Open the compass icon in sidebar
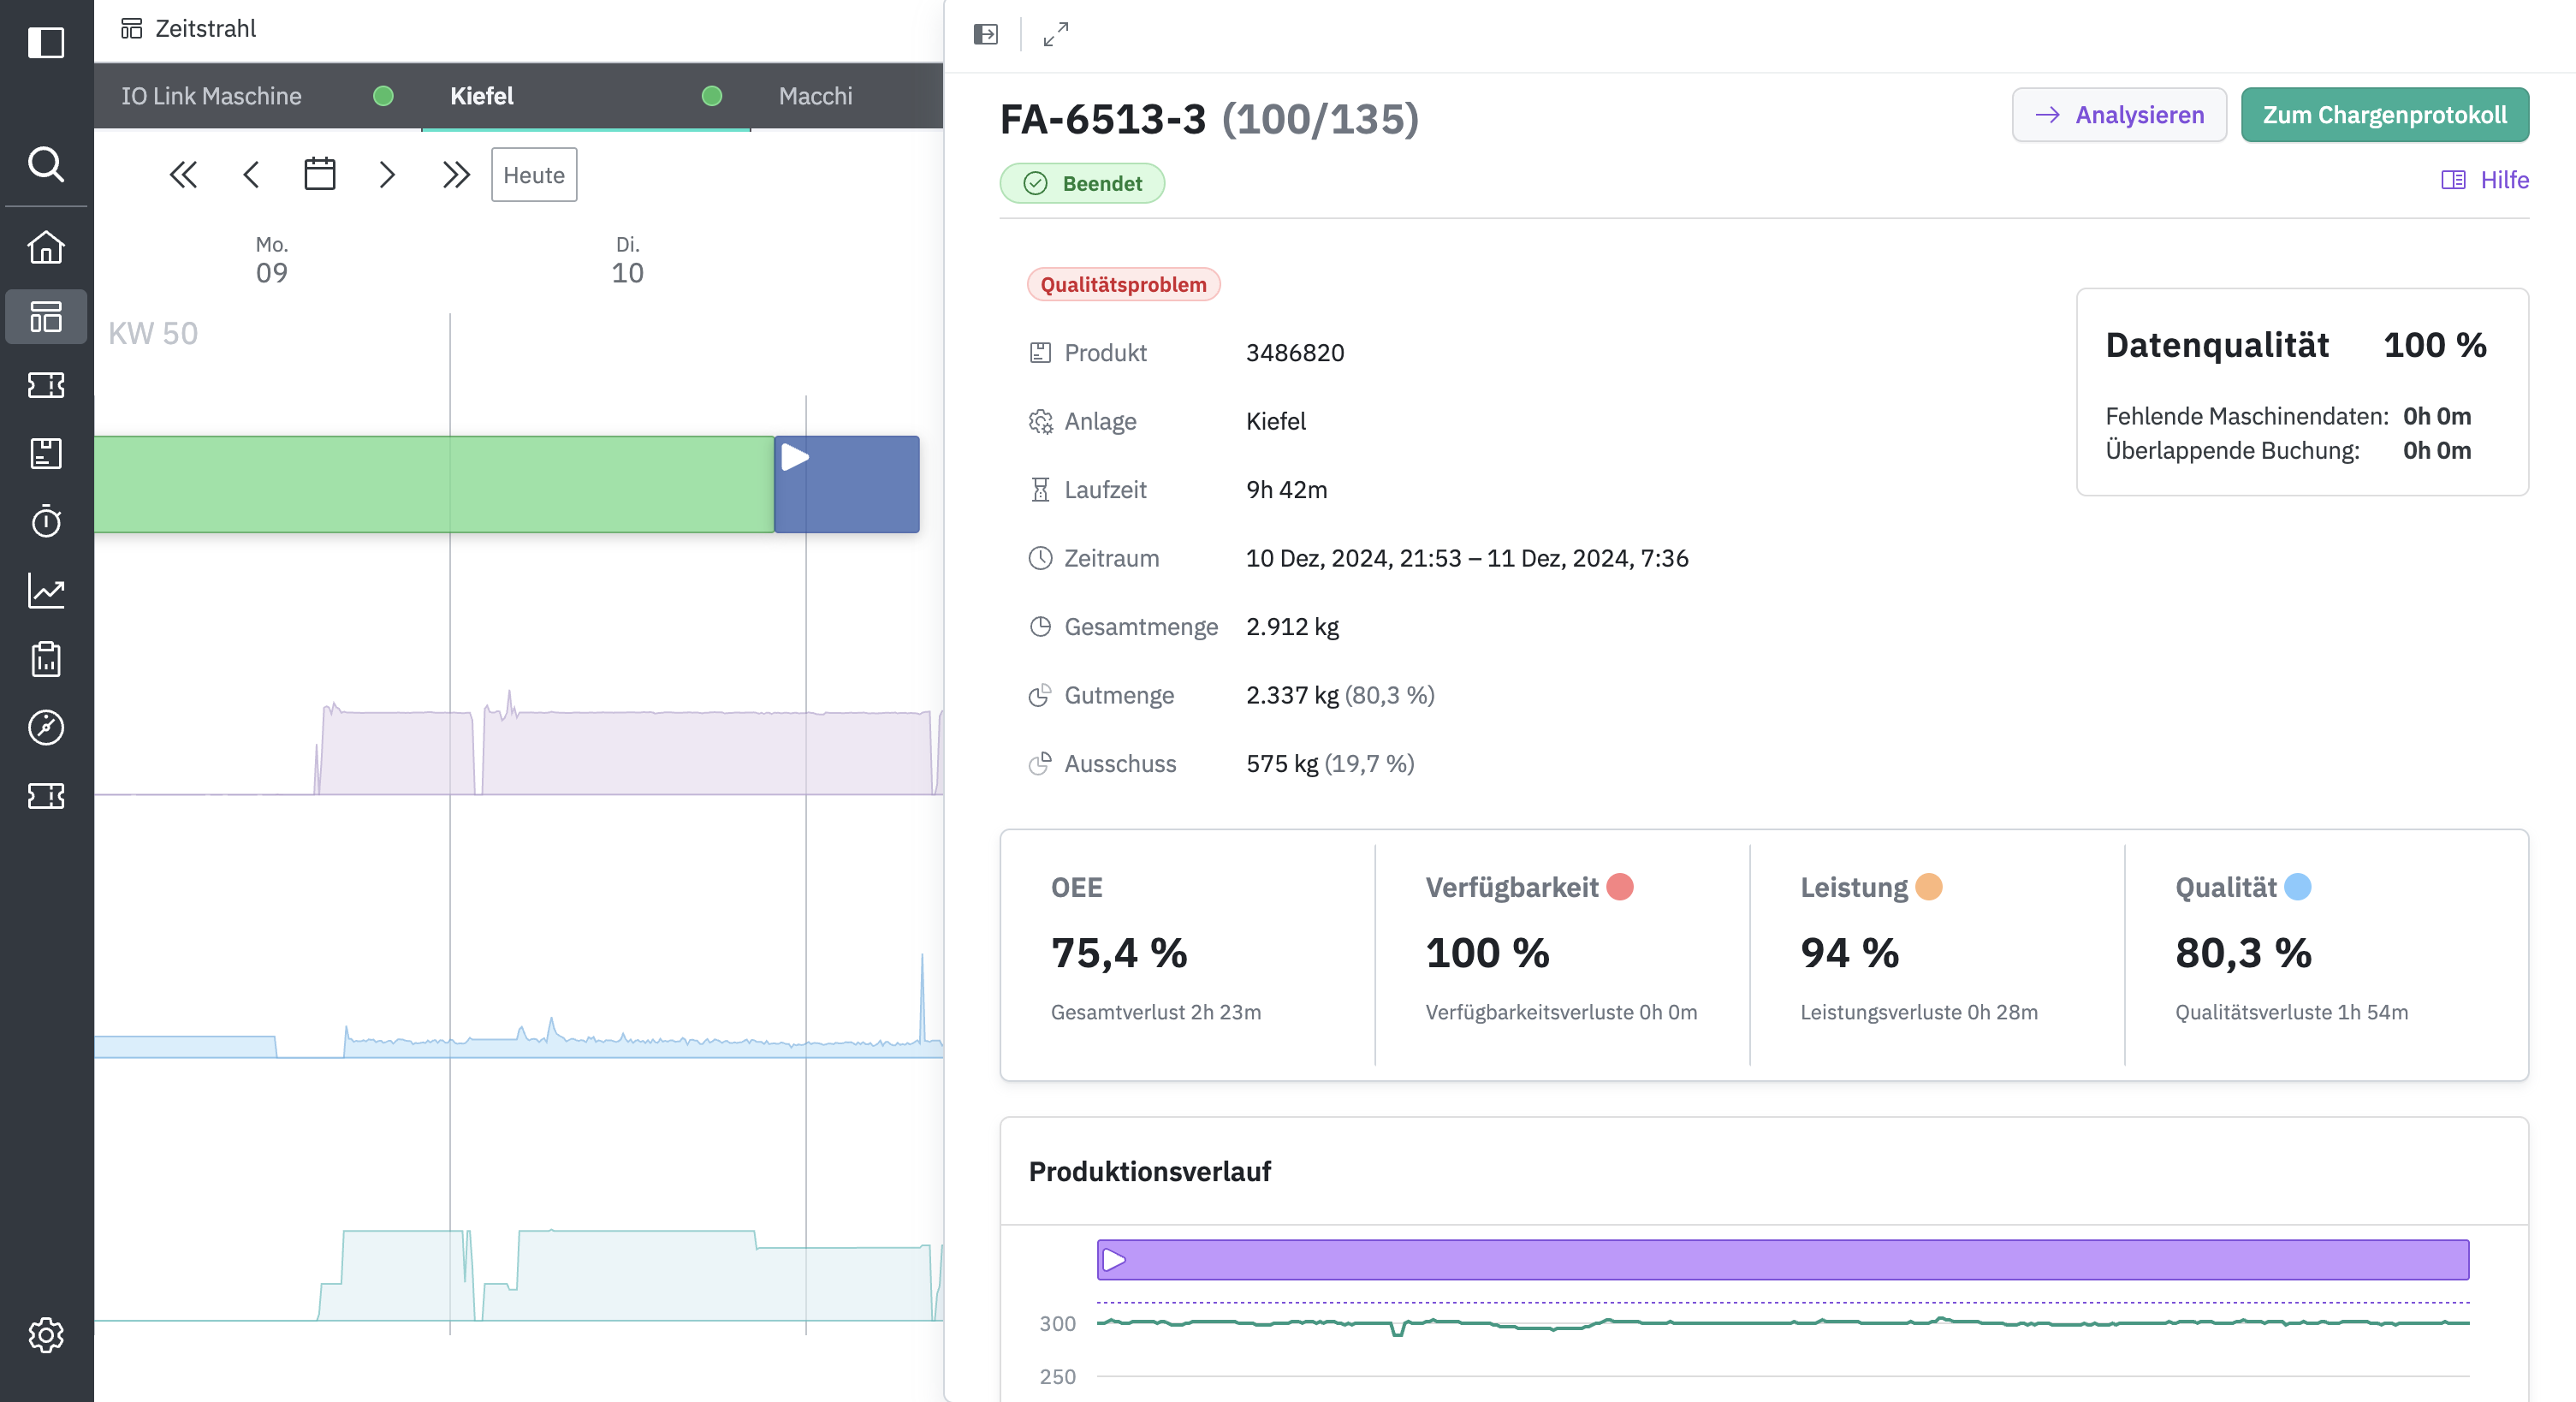This screenshot has height=1402, width=2576. tap(46, 727)
